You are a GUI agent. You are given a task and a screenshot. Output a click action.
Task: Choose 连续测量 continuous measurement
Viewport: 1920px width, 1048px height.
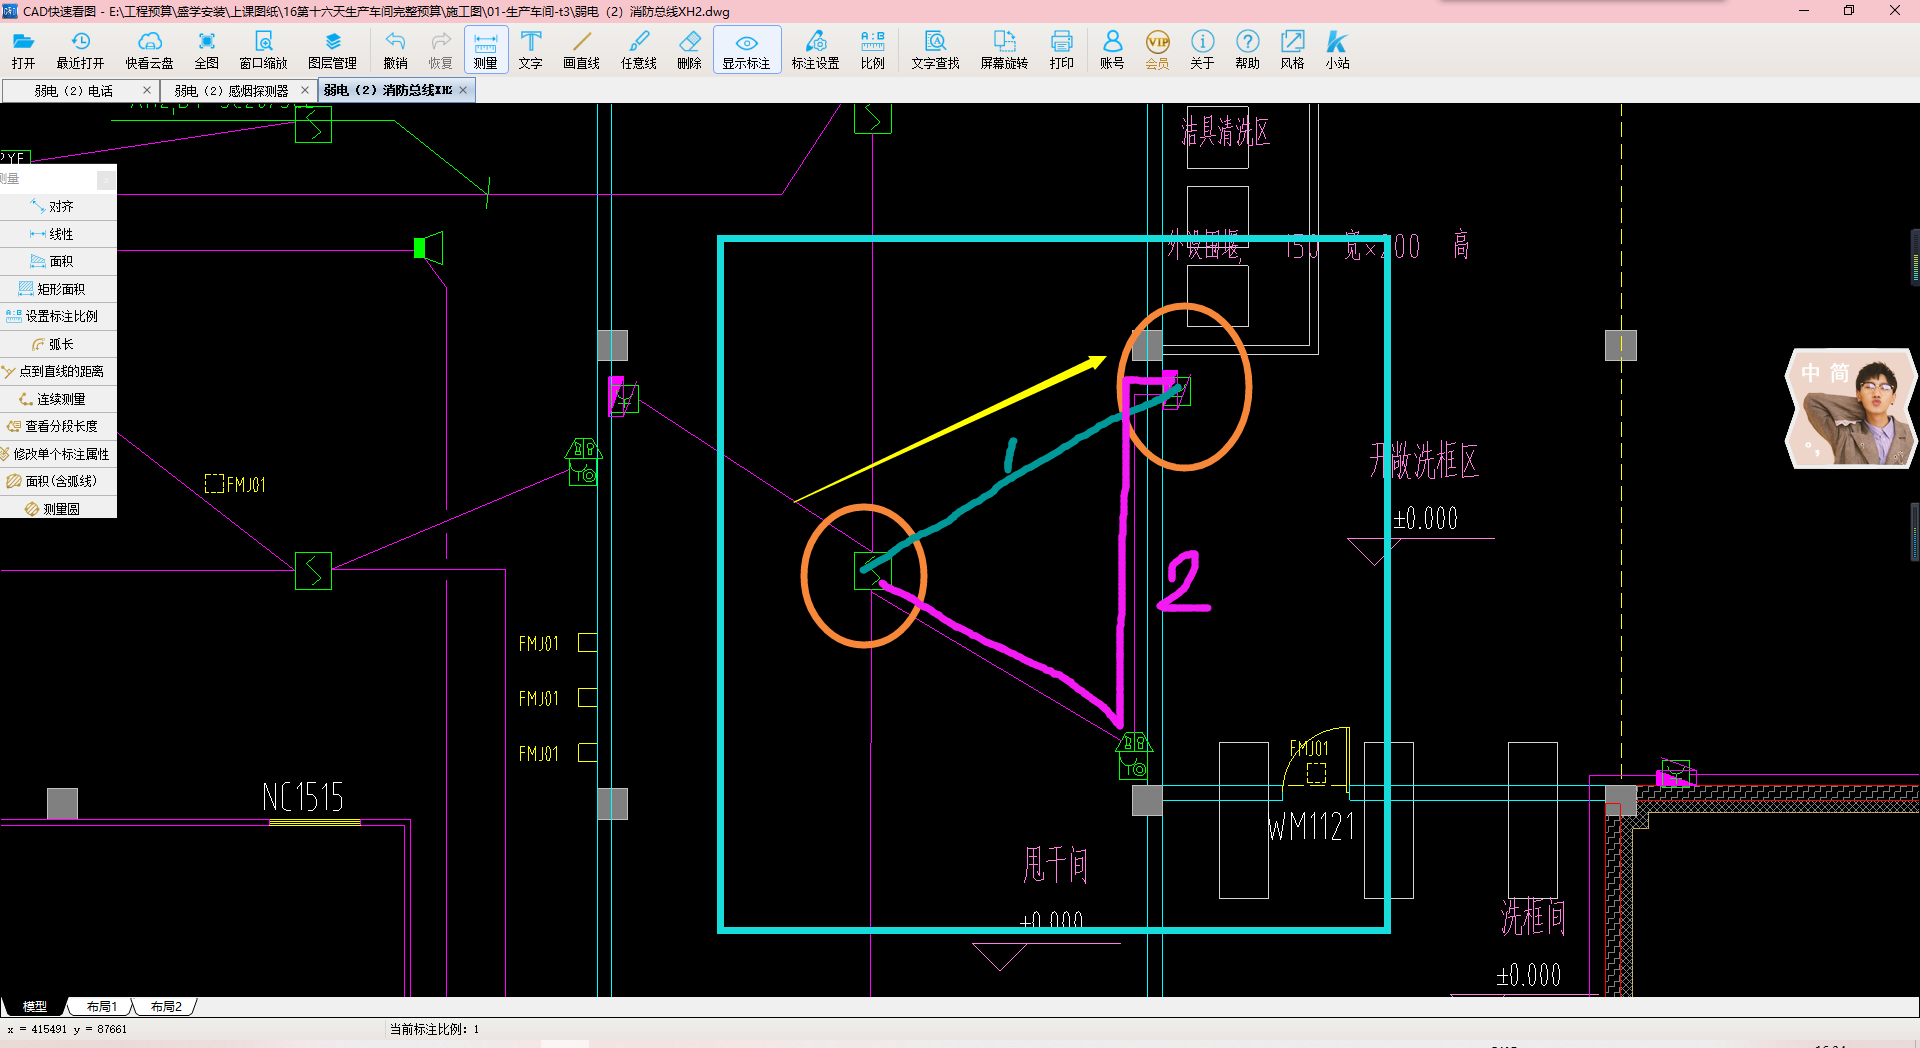click(x=58, y=399)
